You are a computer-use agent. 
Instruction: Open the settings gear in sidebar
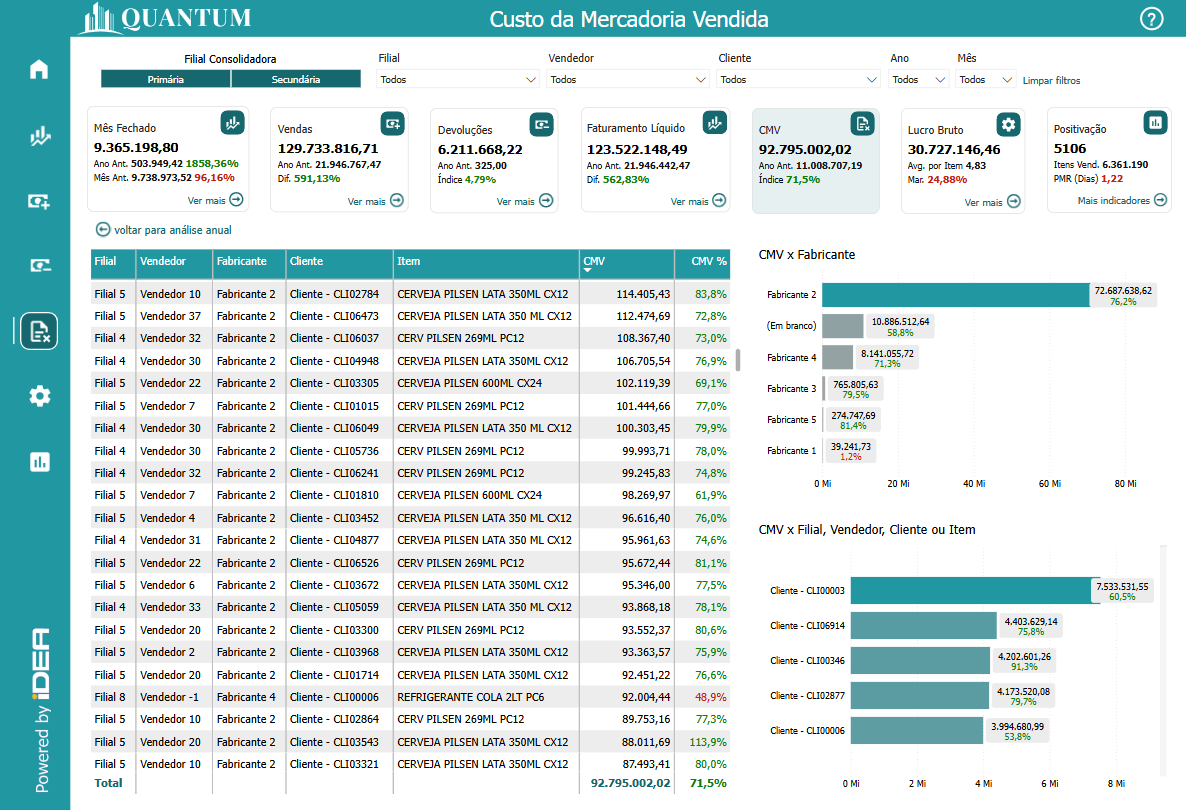(39, 396)
